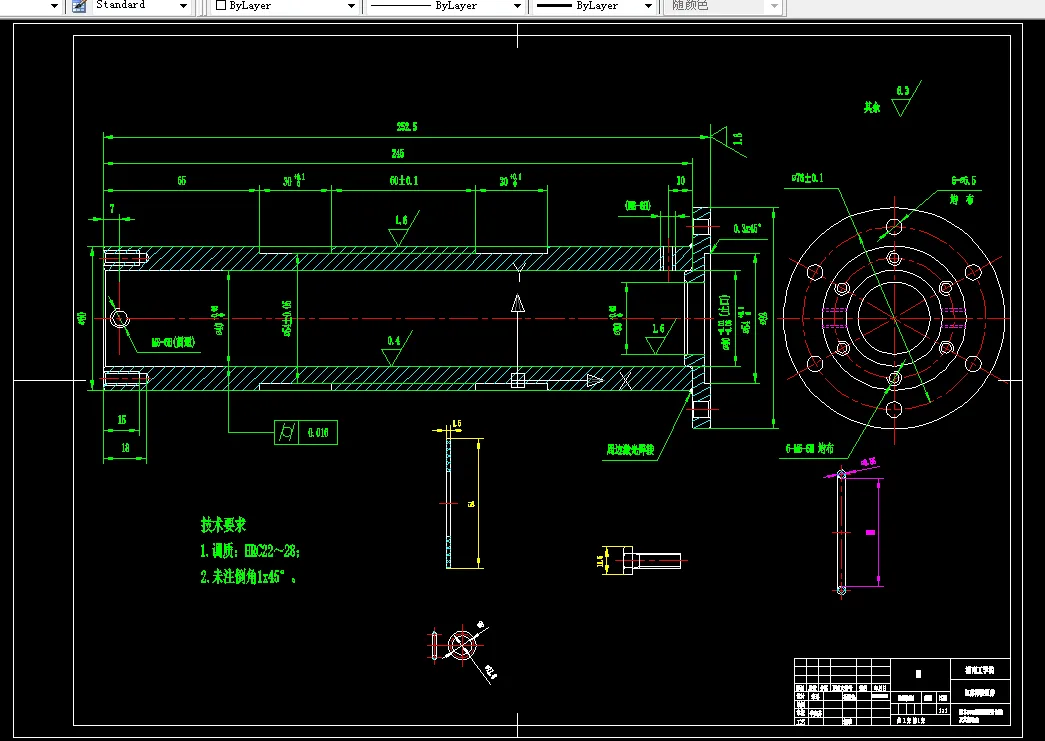Select the 55 dimension text

pyautogui.click(x=181, y=181)
